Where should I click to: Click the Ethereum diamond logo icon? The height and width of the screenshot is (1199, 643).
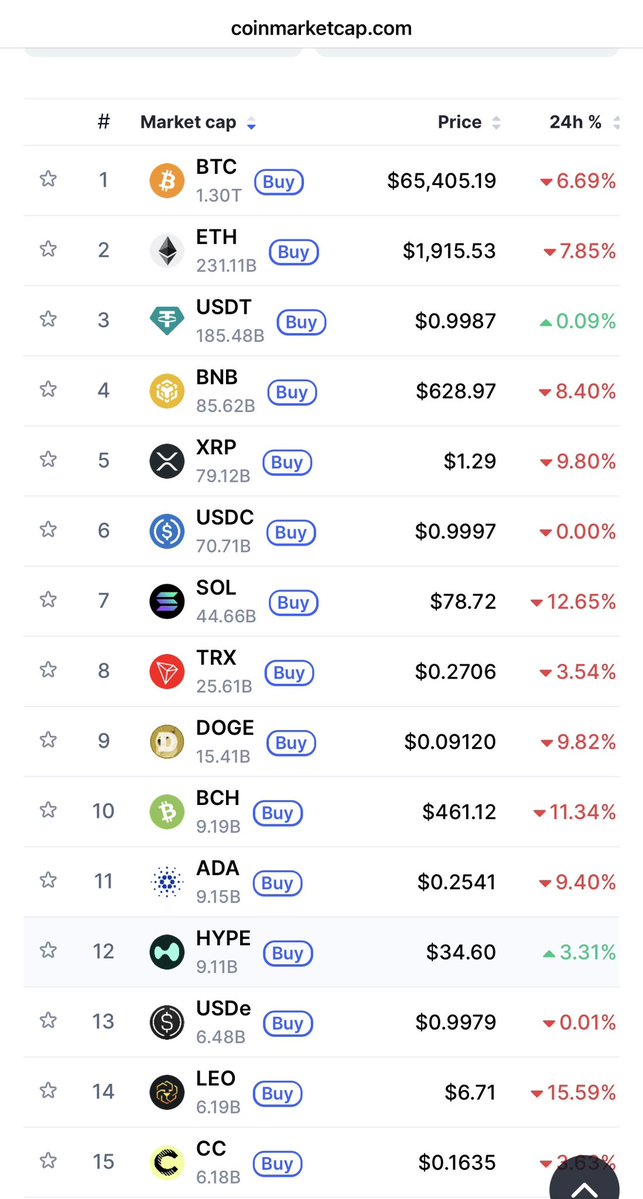click(167, 251)
